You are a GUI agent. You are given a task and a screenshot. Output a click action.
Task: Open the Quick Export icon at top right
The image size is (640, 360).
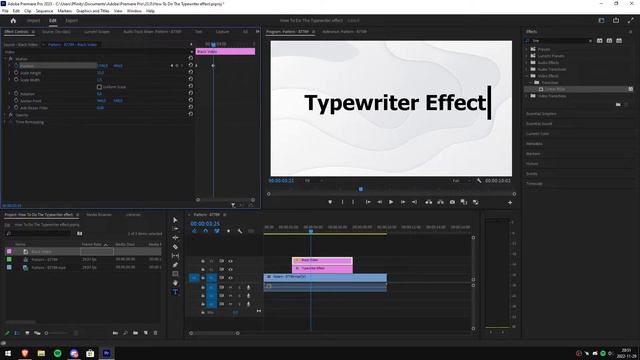click(616, 20)
